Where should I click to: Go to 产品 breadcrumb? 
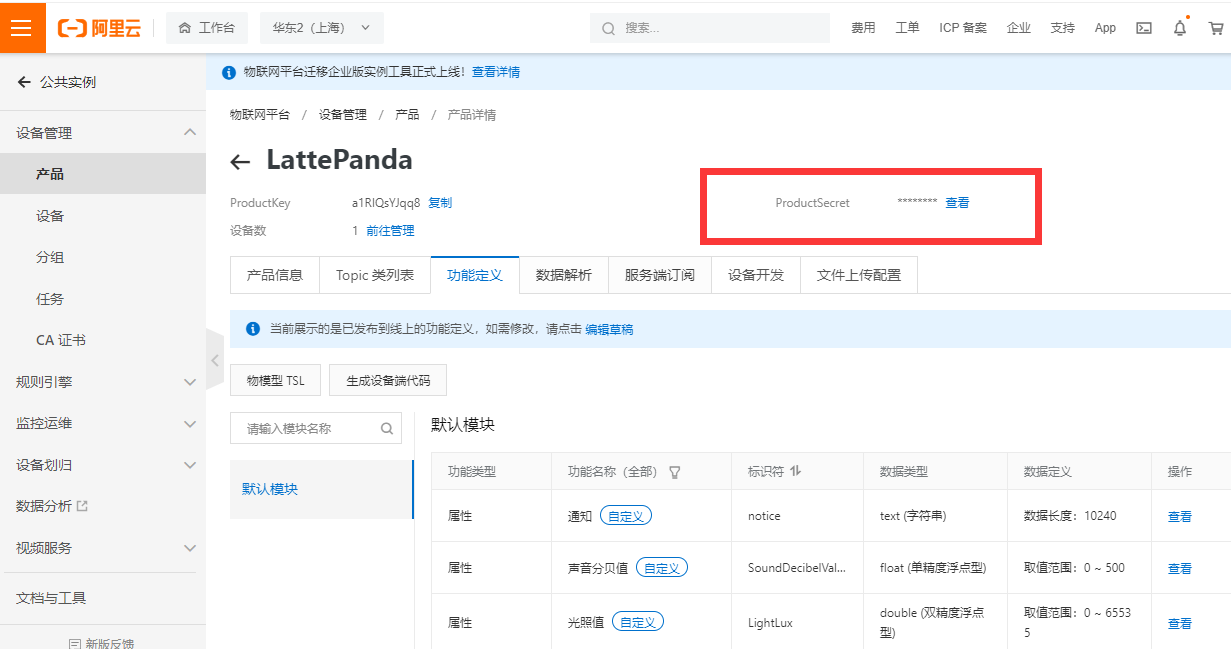407,115
